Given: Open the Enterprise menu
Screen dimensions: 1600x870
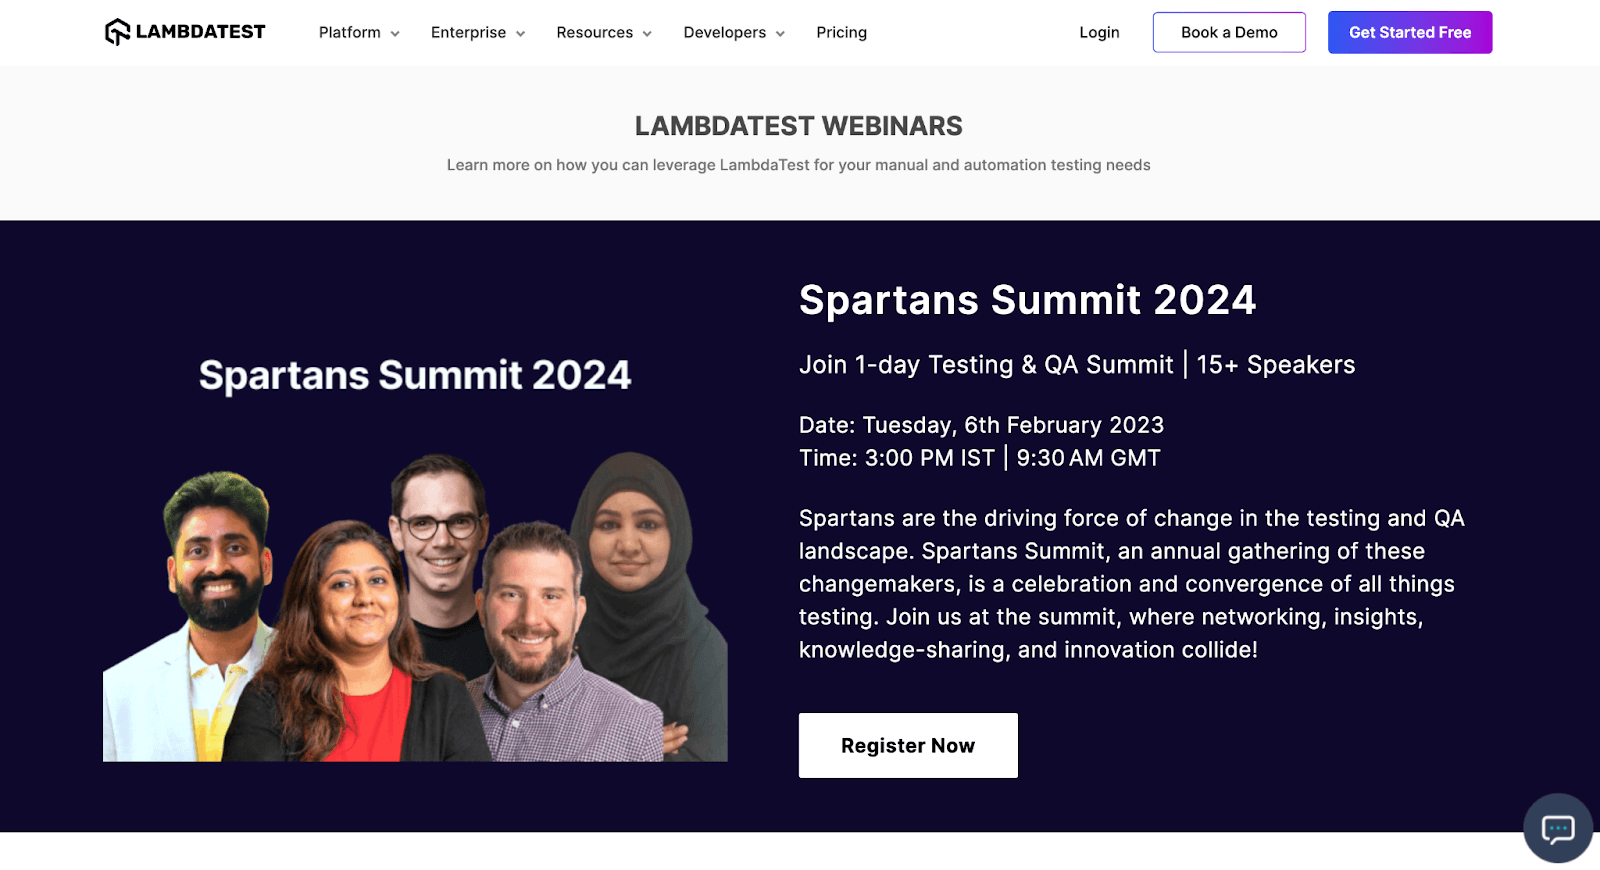Looking at the screenshot, I should point(468,33).
